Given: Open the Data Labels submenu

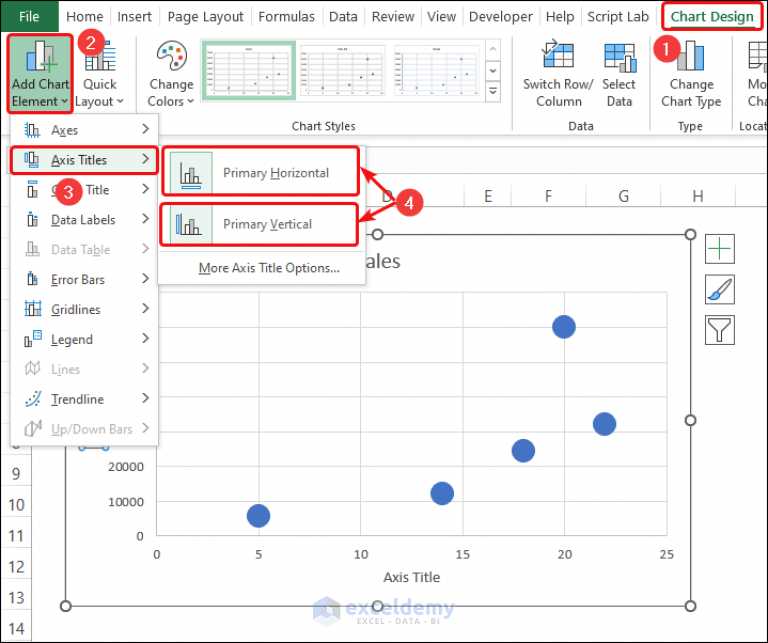Looking at the screenshot, I should [x=84, y=219].
